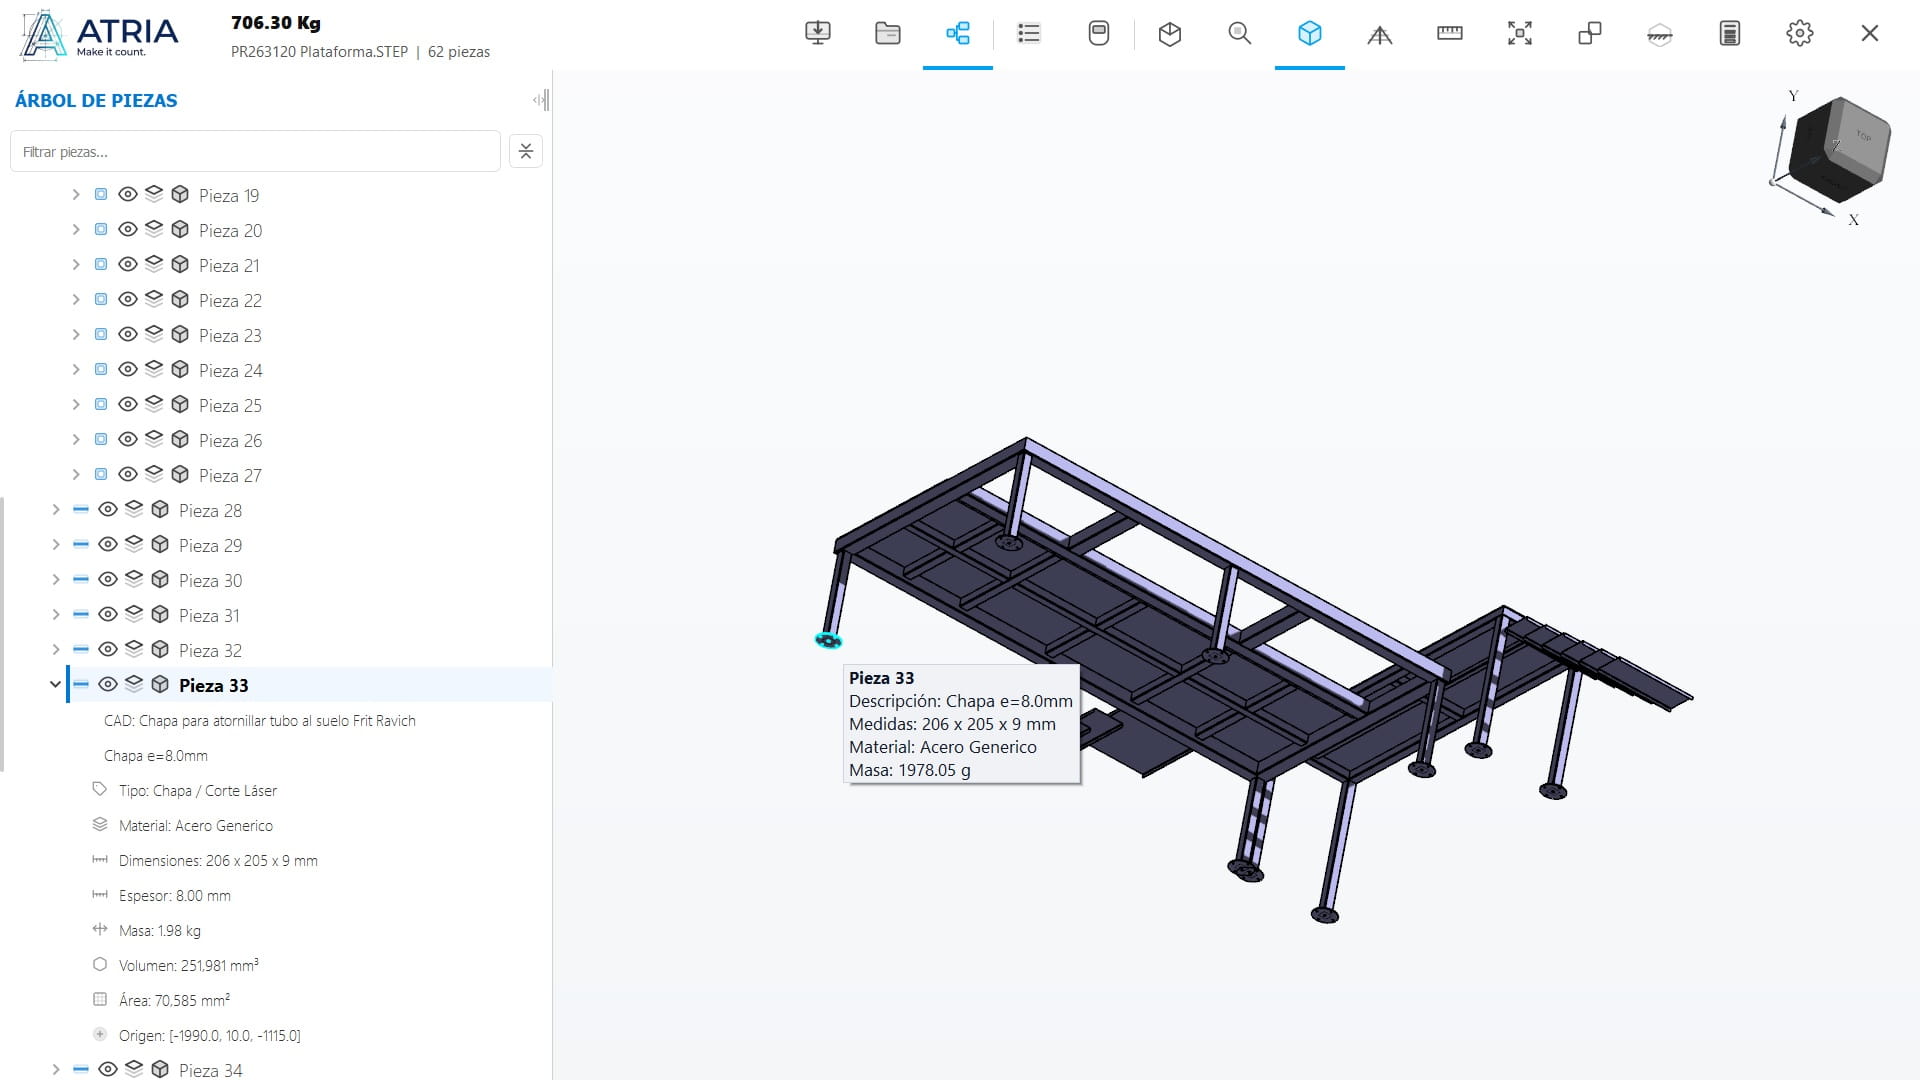Image resolution: width=1920 pixels, height=1080 pixels.
Task: Expand the Pieza 20 tree node
Action: coord(76,229)
